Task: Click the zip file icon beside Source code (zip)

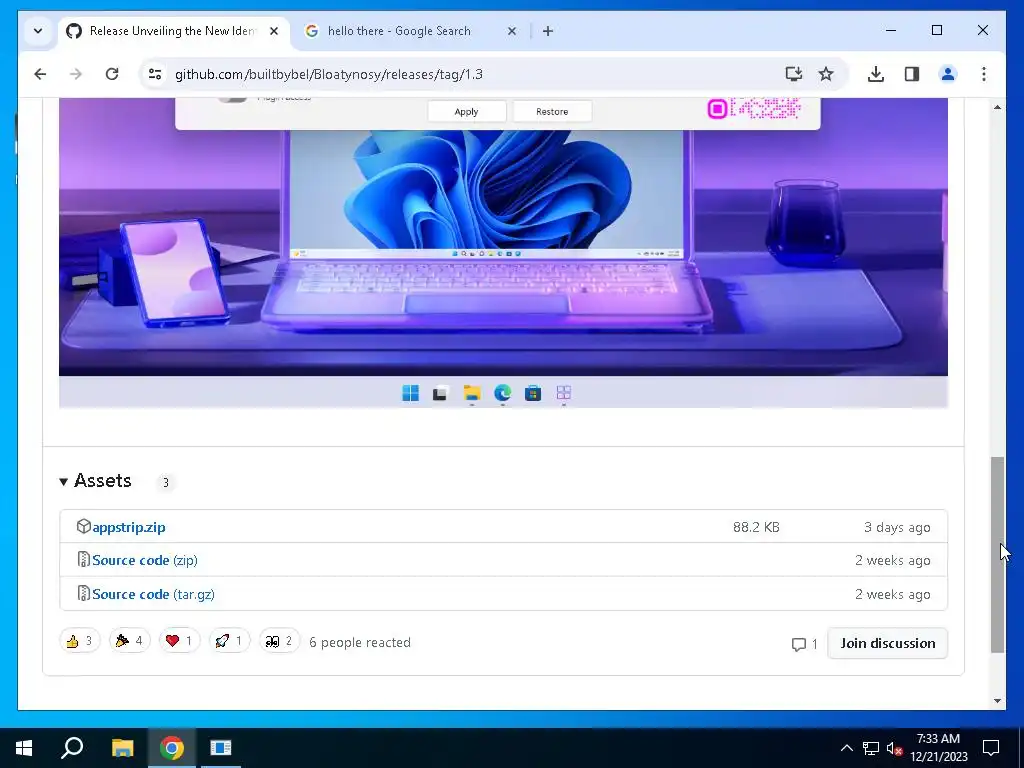Action: [x=84, y=560]
